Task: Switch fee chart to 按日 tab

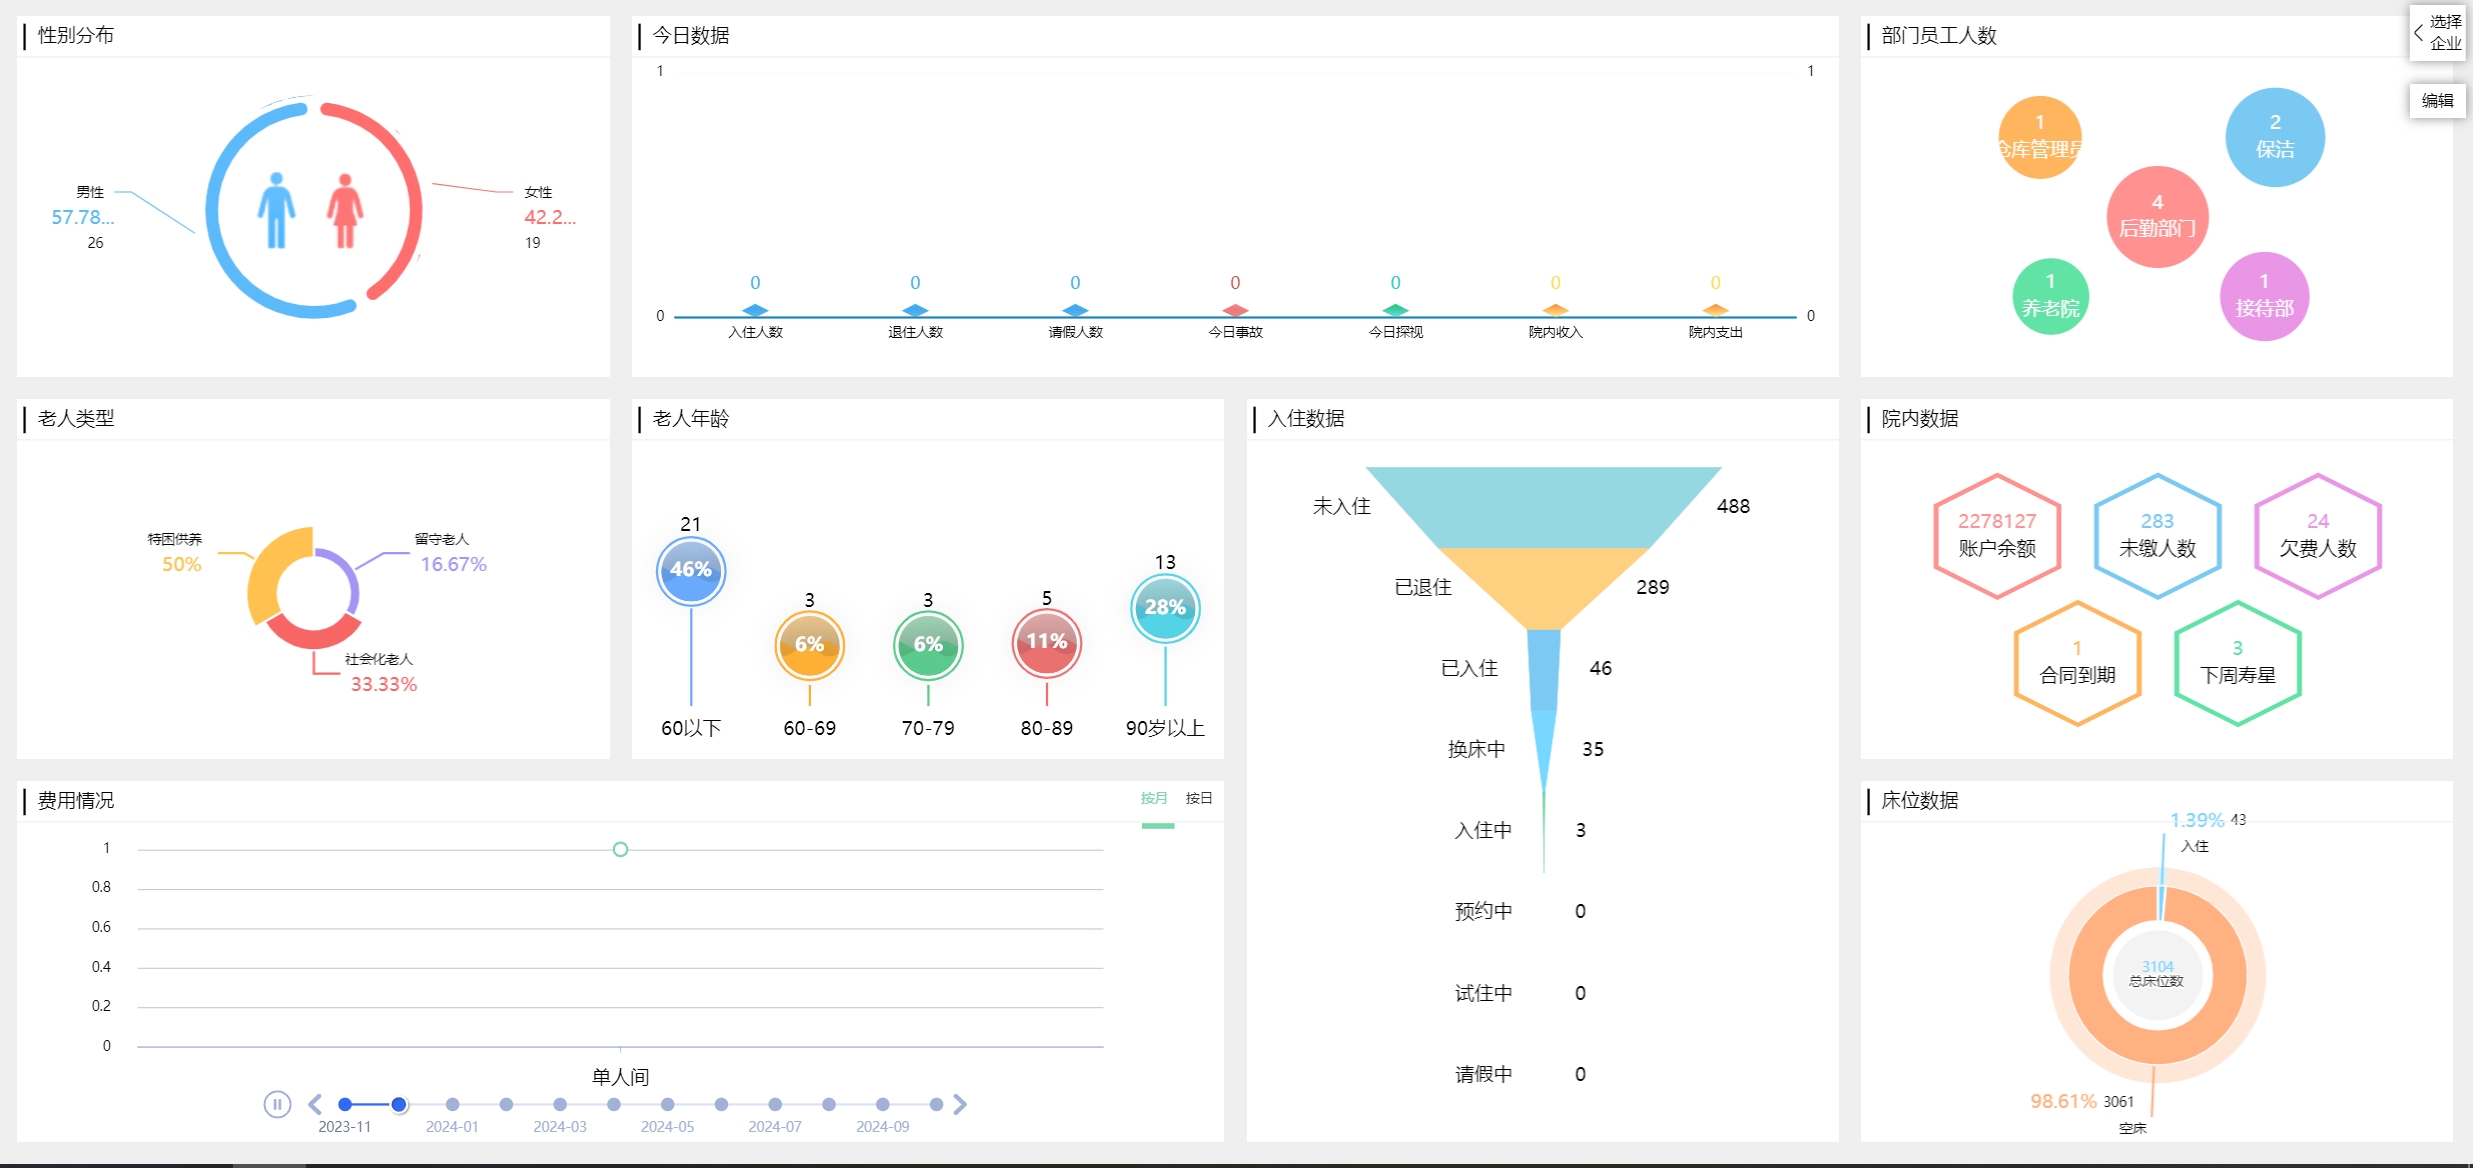Action: click(1198, 798)
